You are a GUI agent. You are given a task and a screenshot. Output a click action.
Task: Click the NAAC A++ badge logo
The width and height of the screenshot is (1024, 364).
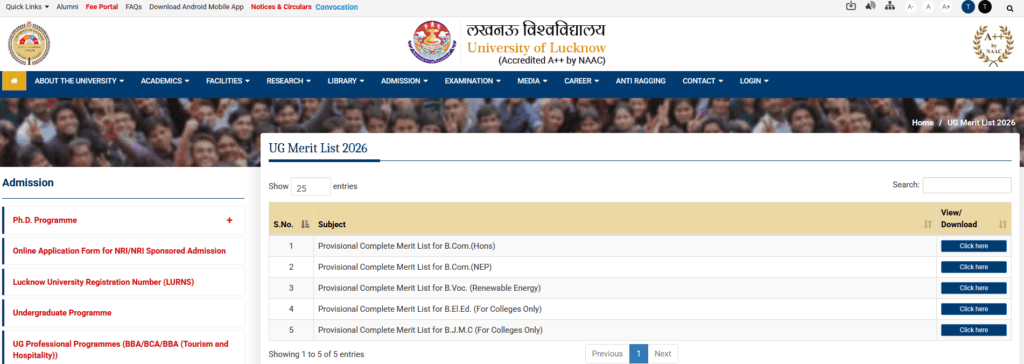pos(993,46)
